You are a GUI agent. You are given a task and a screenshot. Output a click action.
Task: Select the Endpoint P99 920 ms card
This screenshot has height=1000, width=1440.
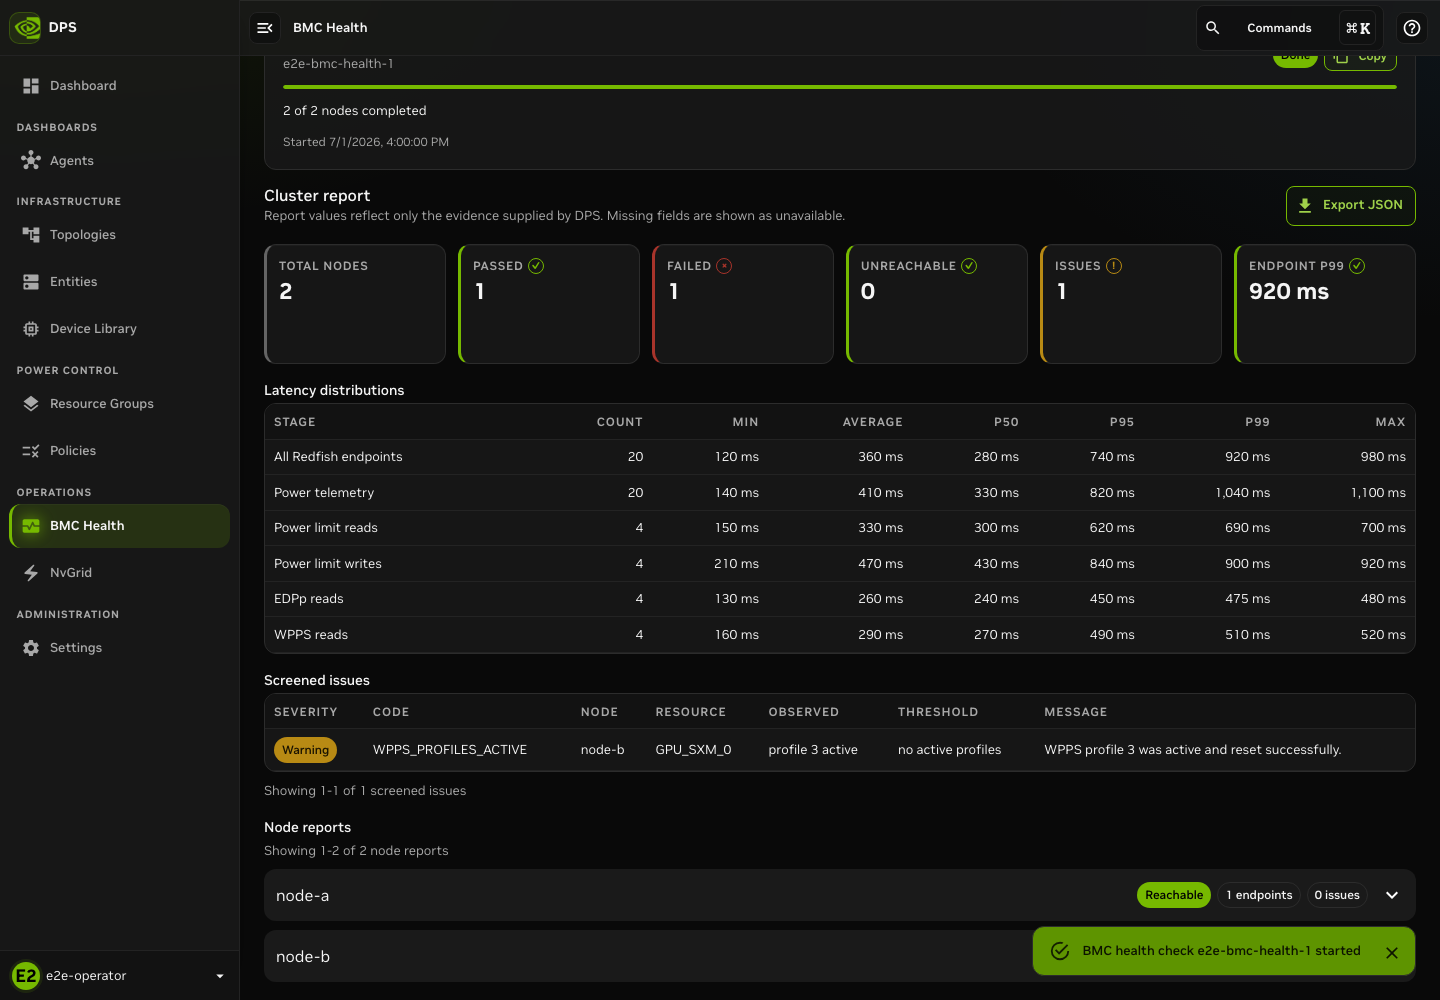[x=1325, y=304]
